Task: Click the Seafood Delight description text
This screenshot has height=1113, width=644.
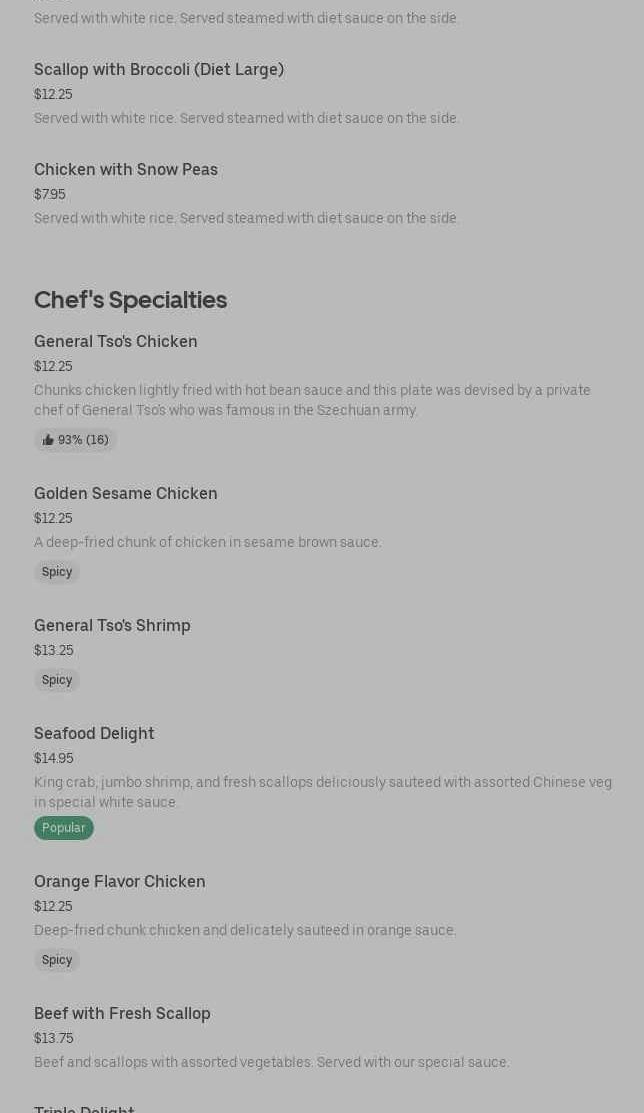Action: (322, 792)
